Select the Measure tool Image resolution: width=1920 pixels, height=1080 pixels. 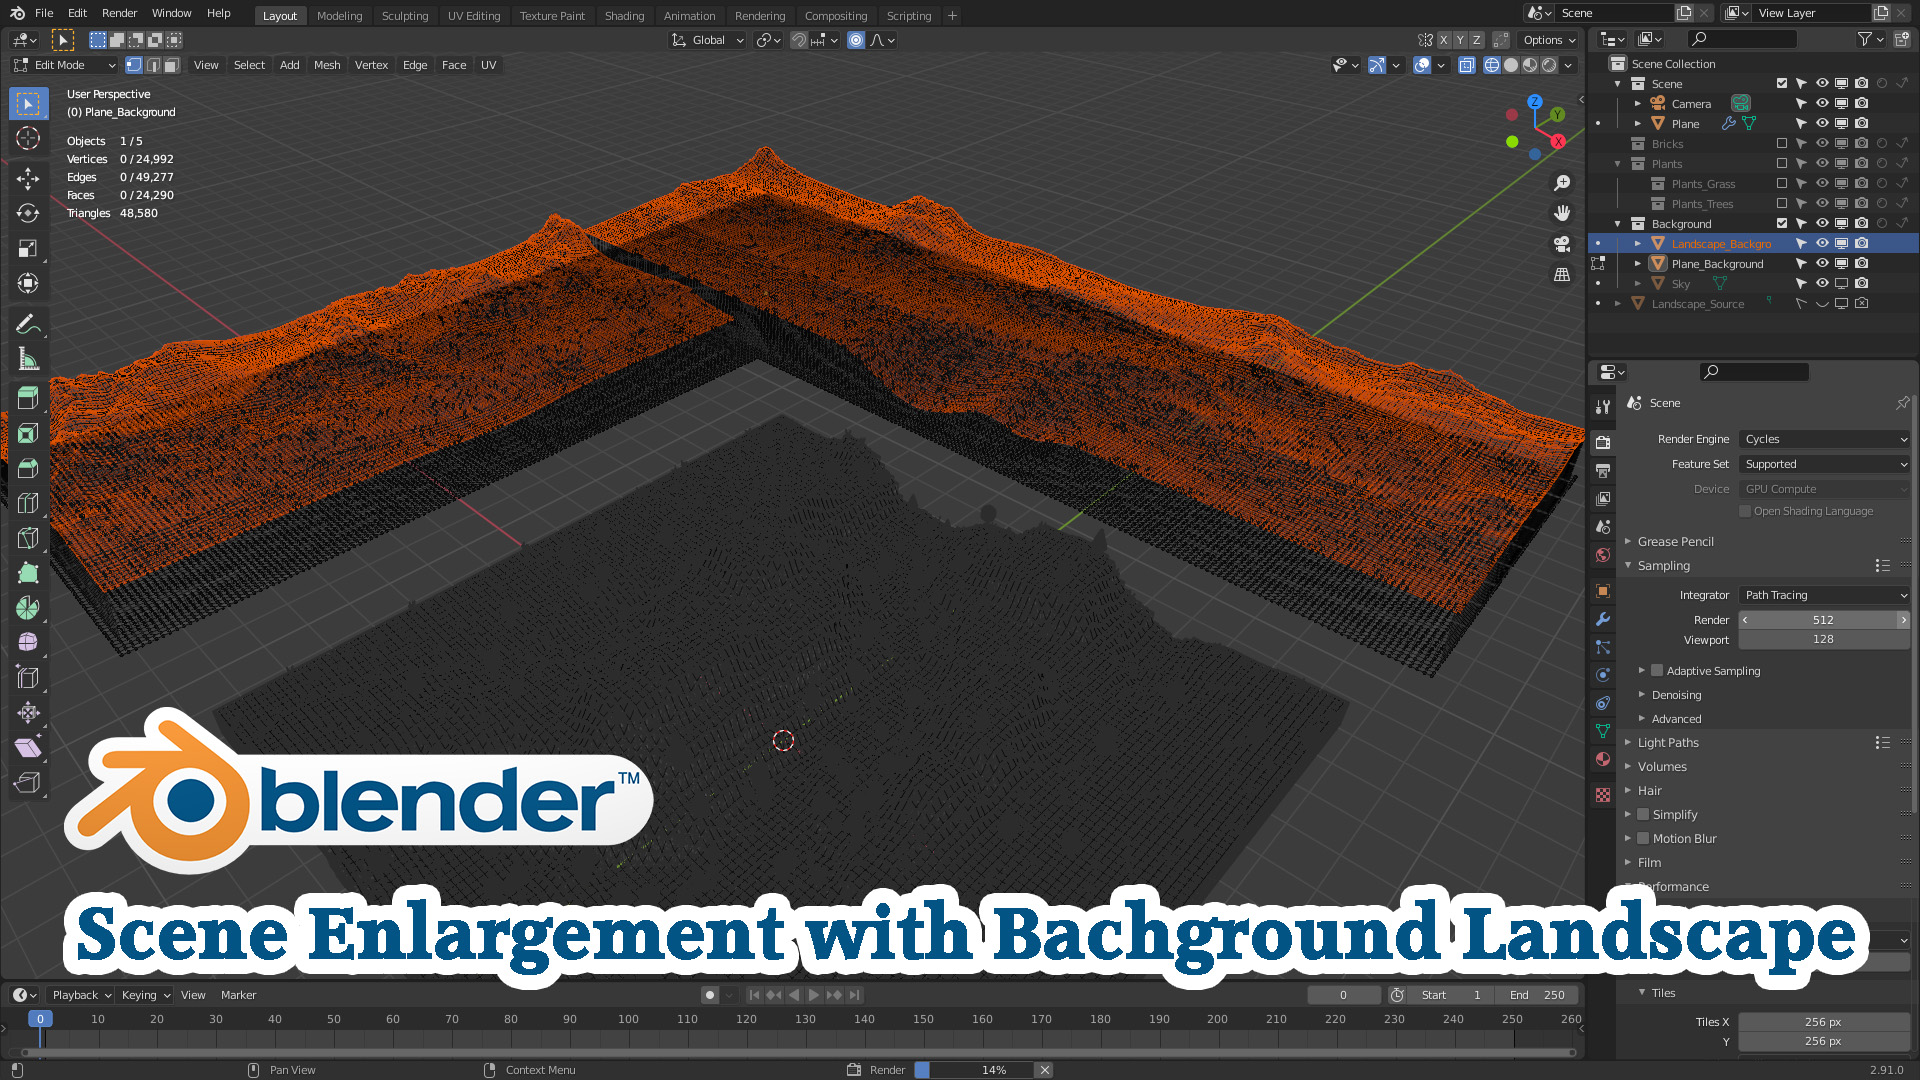click(28, 359)
